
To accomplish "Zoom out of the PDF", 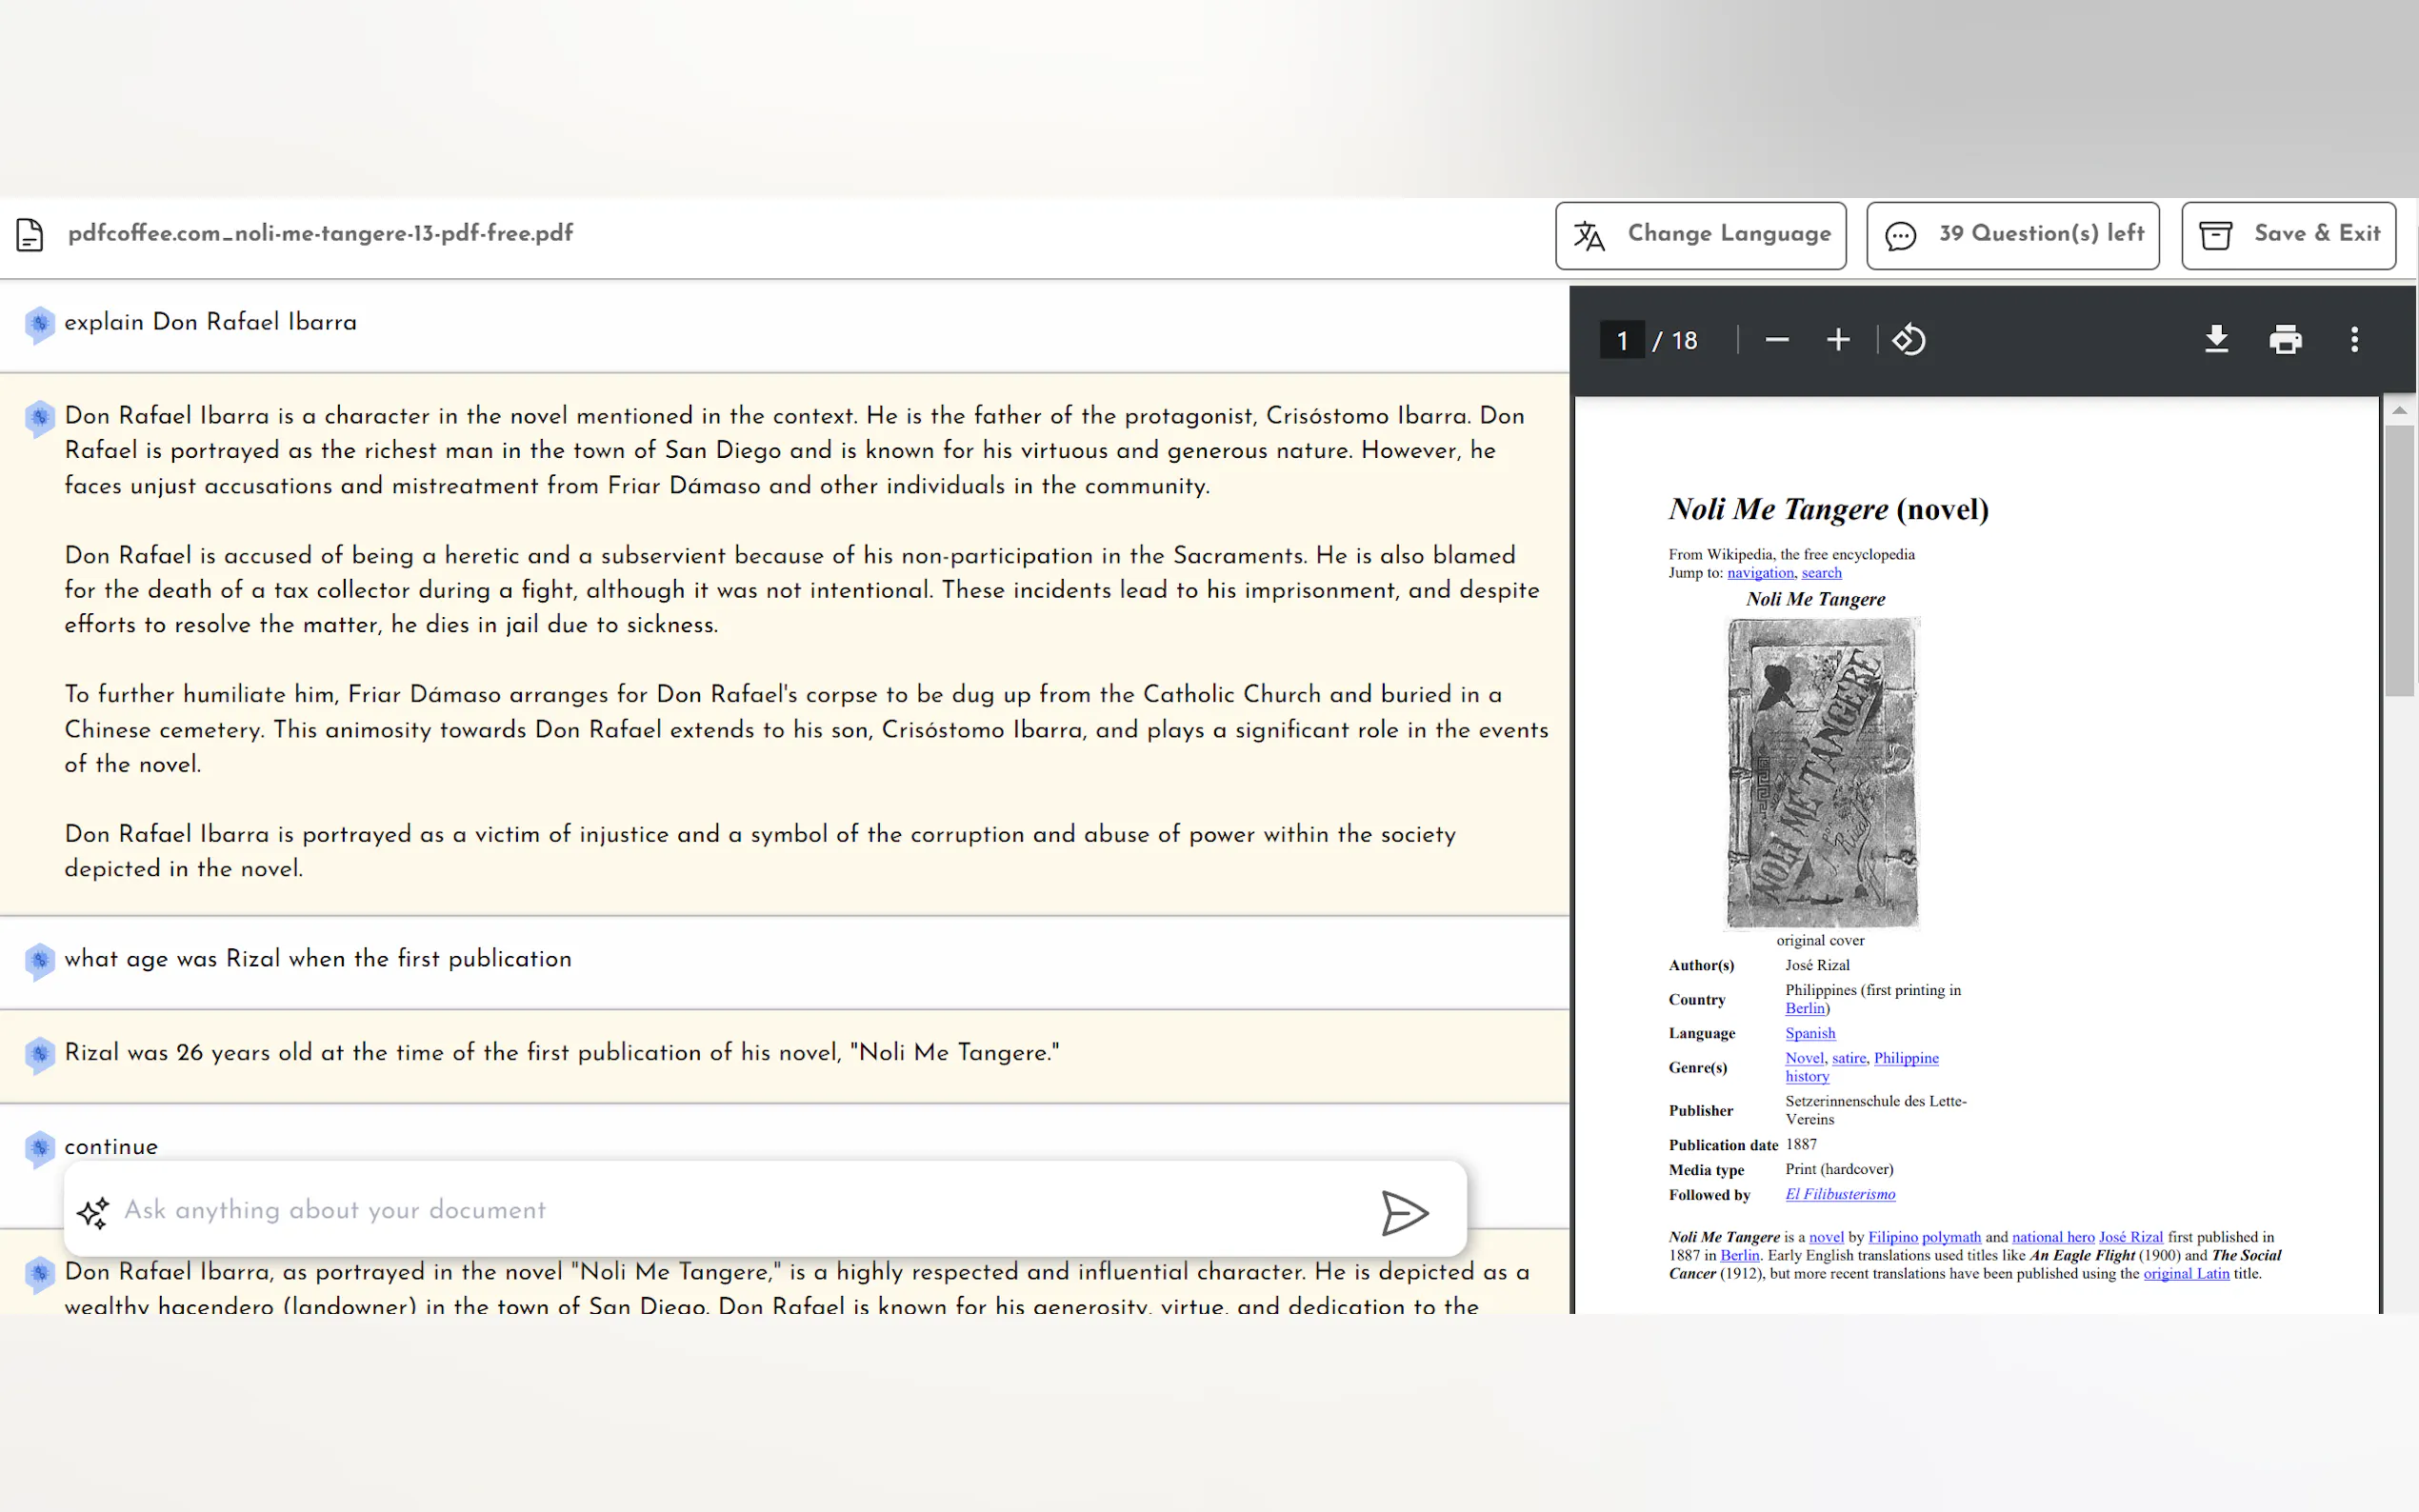I will coord(1776,340).
